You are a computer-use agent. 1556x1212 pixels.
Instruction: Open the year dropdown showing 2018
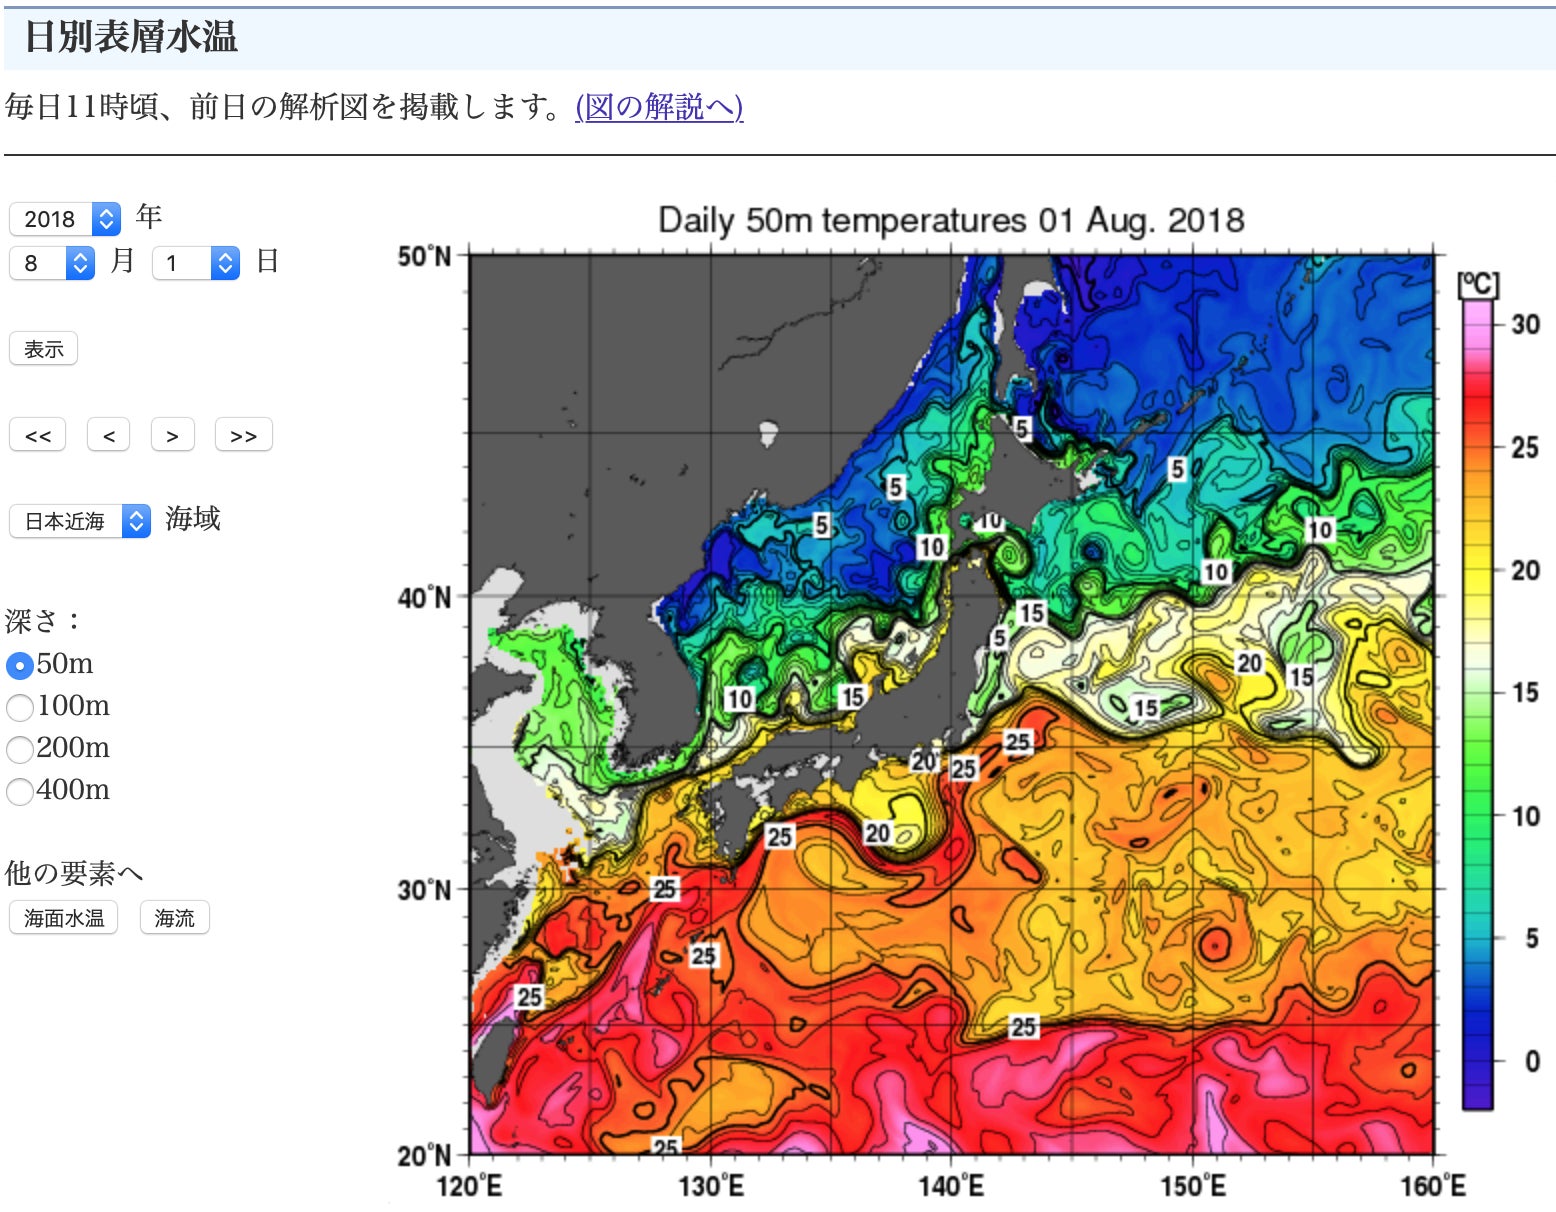[64, 219]
